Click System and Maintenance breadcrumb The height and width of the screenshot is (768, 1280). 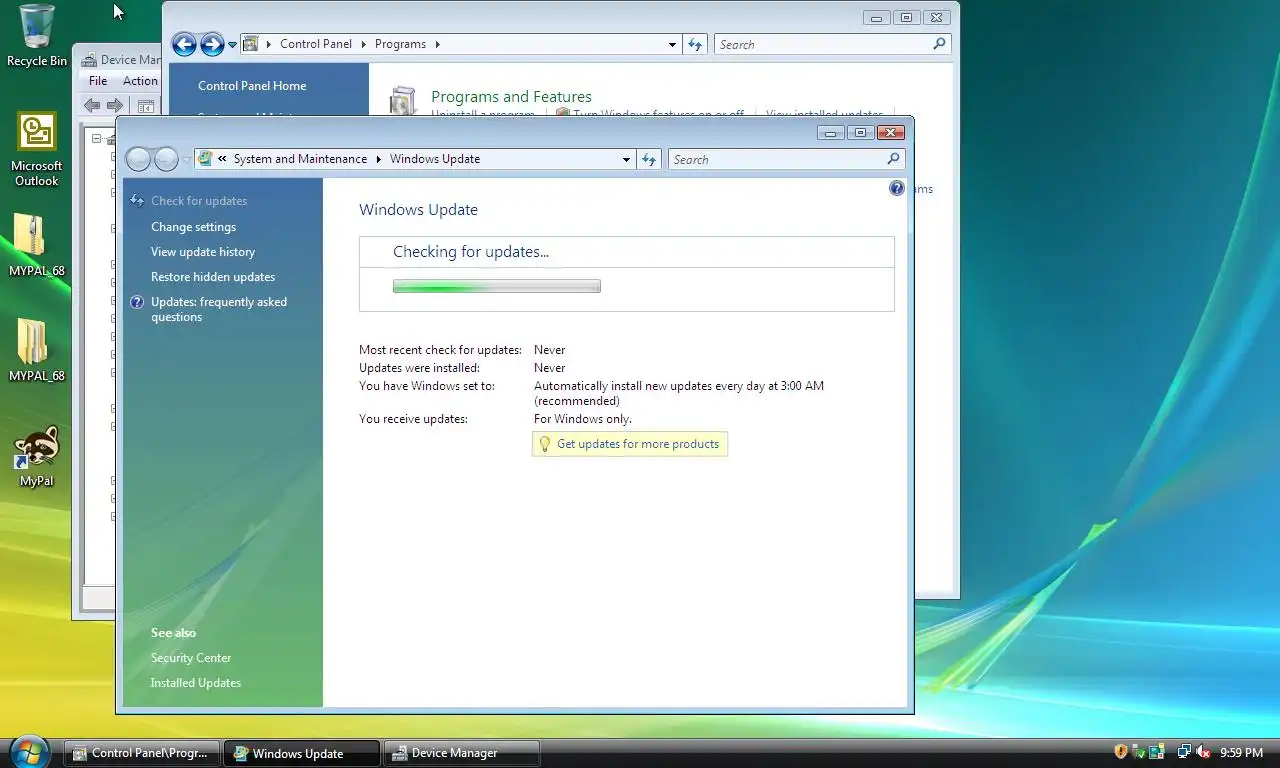coord(300,159)
